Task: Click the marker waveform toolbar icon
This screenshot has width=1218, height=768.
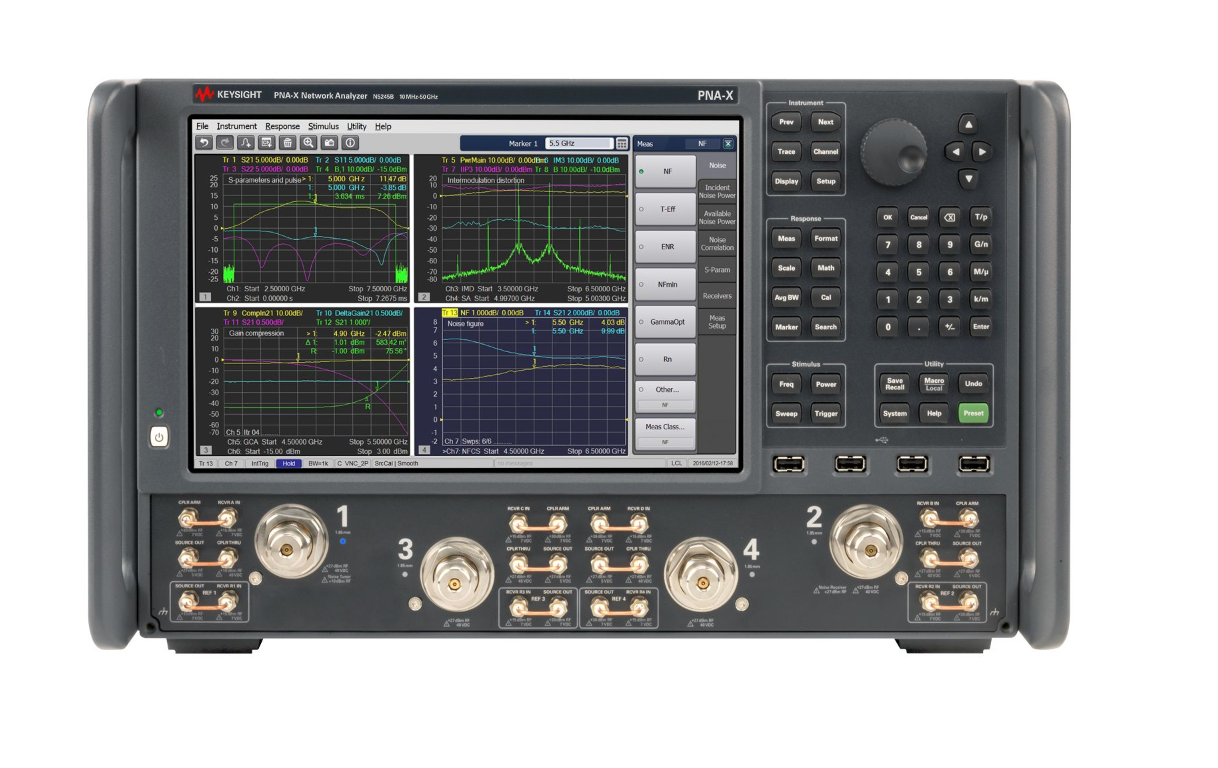Action: (x=245, y=143)
